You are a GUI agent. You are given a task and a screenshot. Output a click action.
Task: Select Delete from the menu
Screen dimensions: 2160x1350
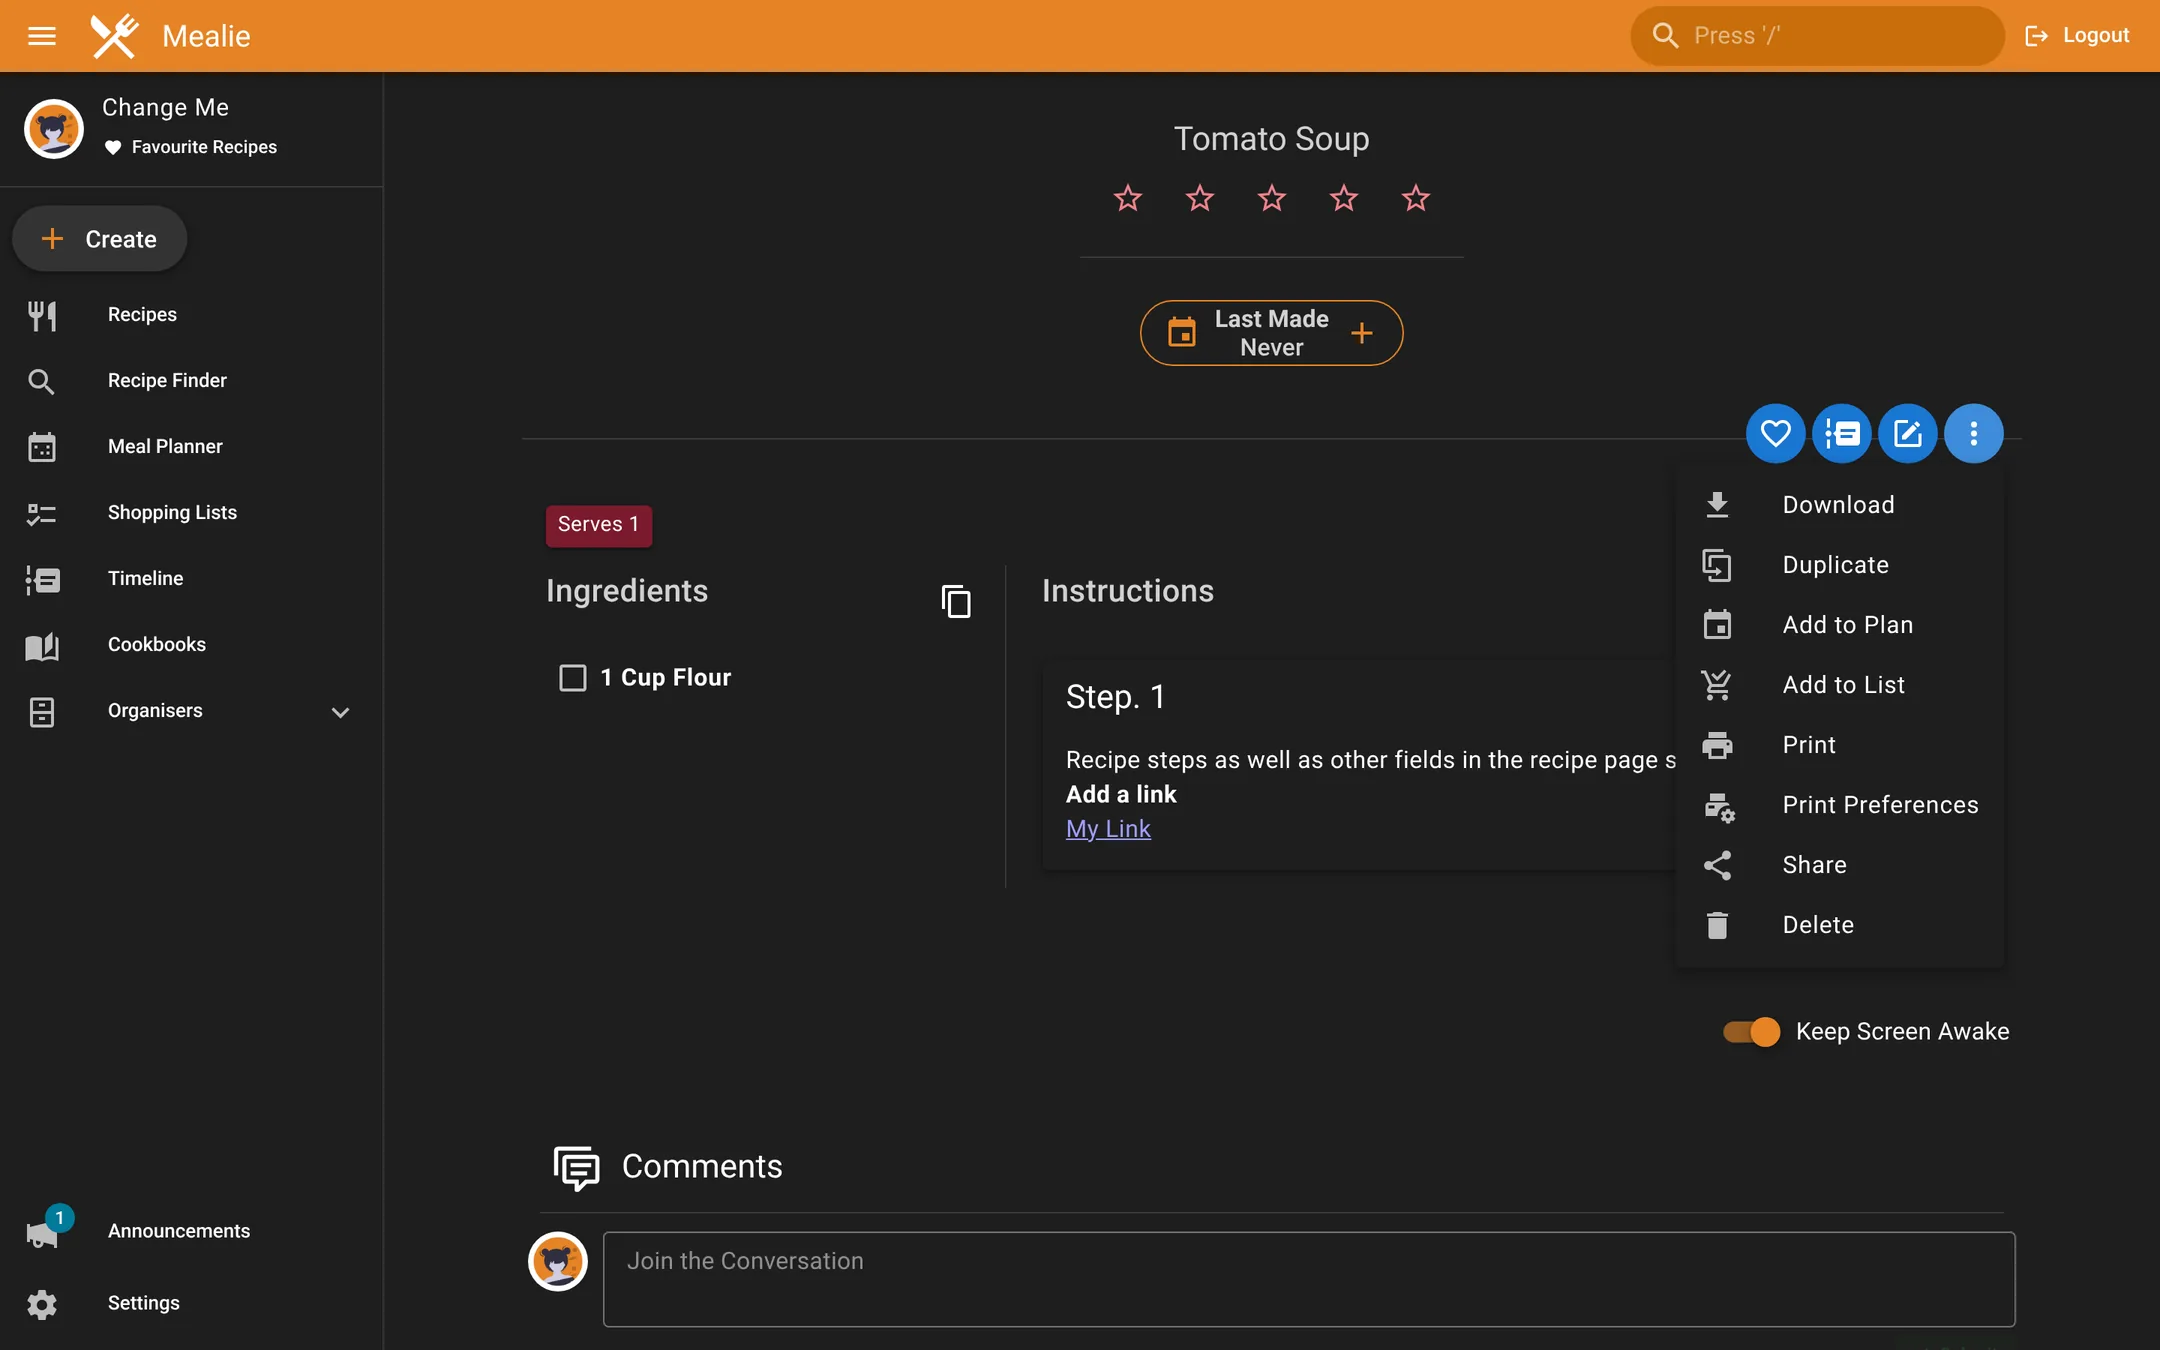click(1840, 925)
